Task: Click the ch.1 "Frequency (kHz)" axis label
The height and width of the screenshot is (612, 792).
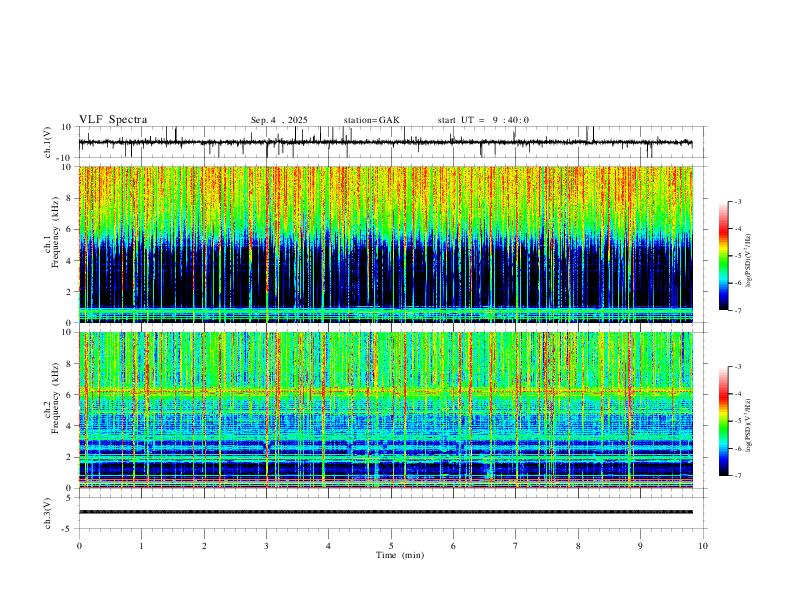Action: 55,233
